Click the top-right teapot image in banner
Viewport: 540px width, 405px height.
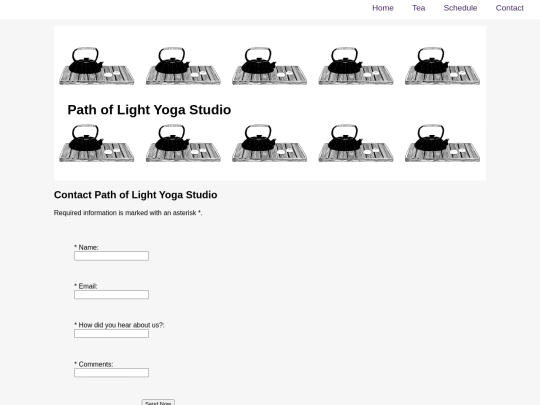[442, 66]
